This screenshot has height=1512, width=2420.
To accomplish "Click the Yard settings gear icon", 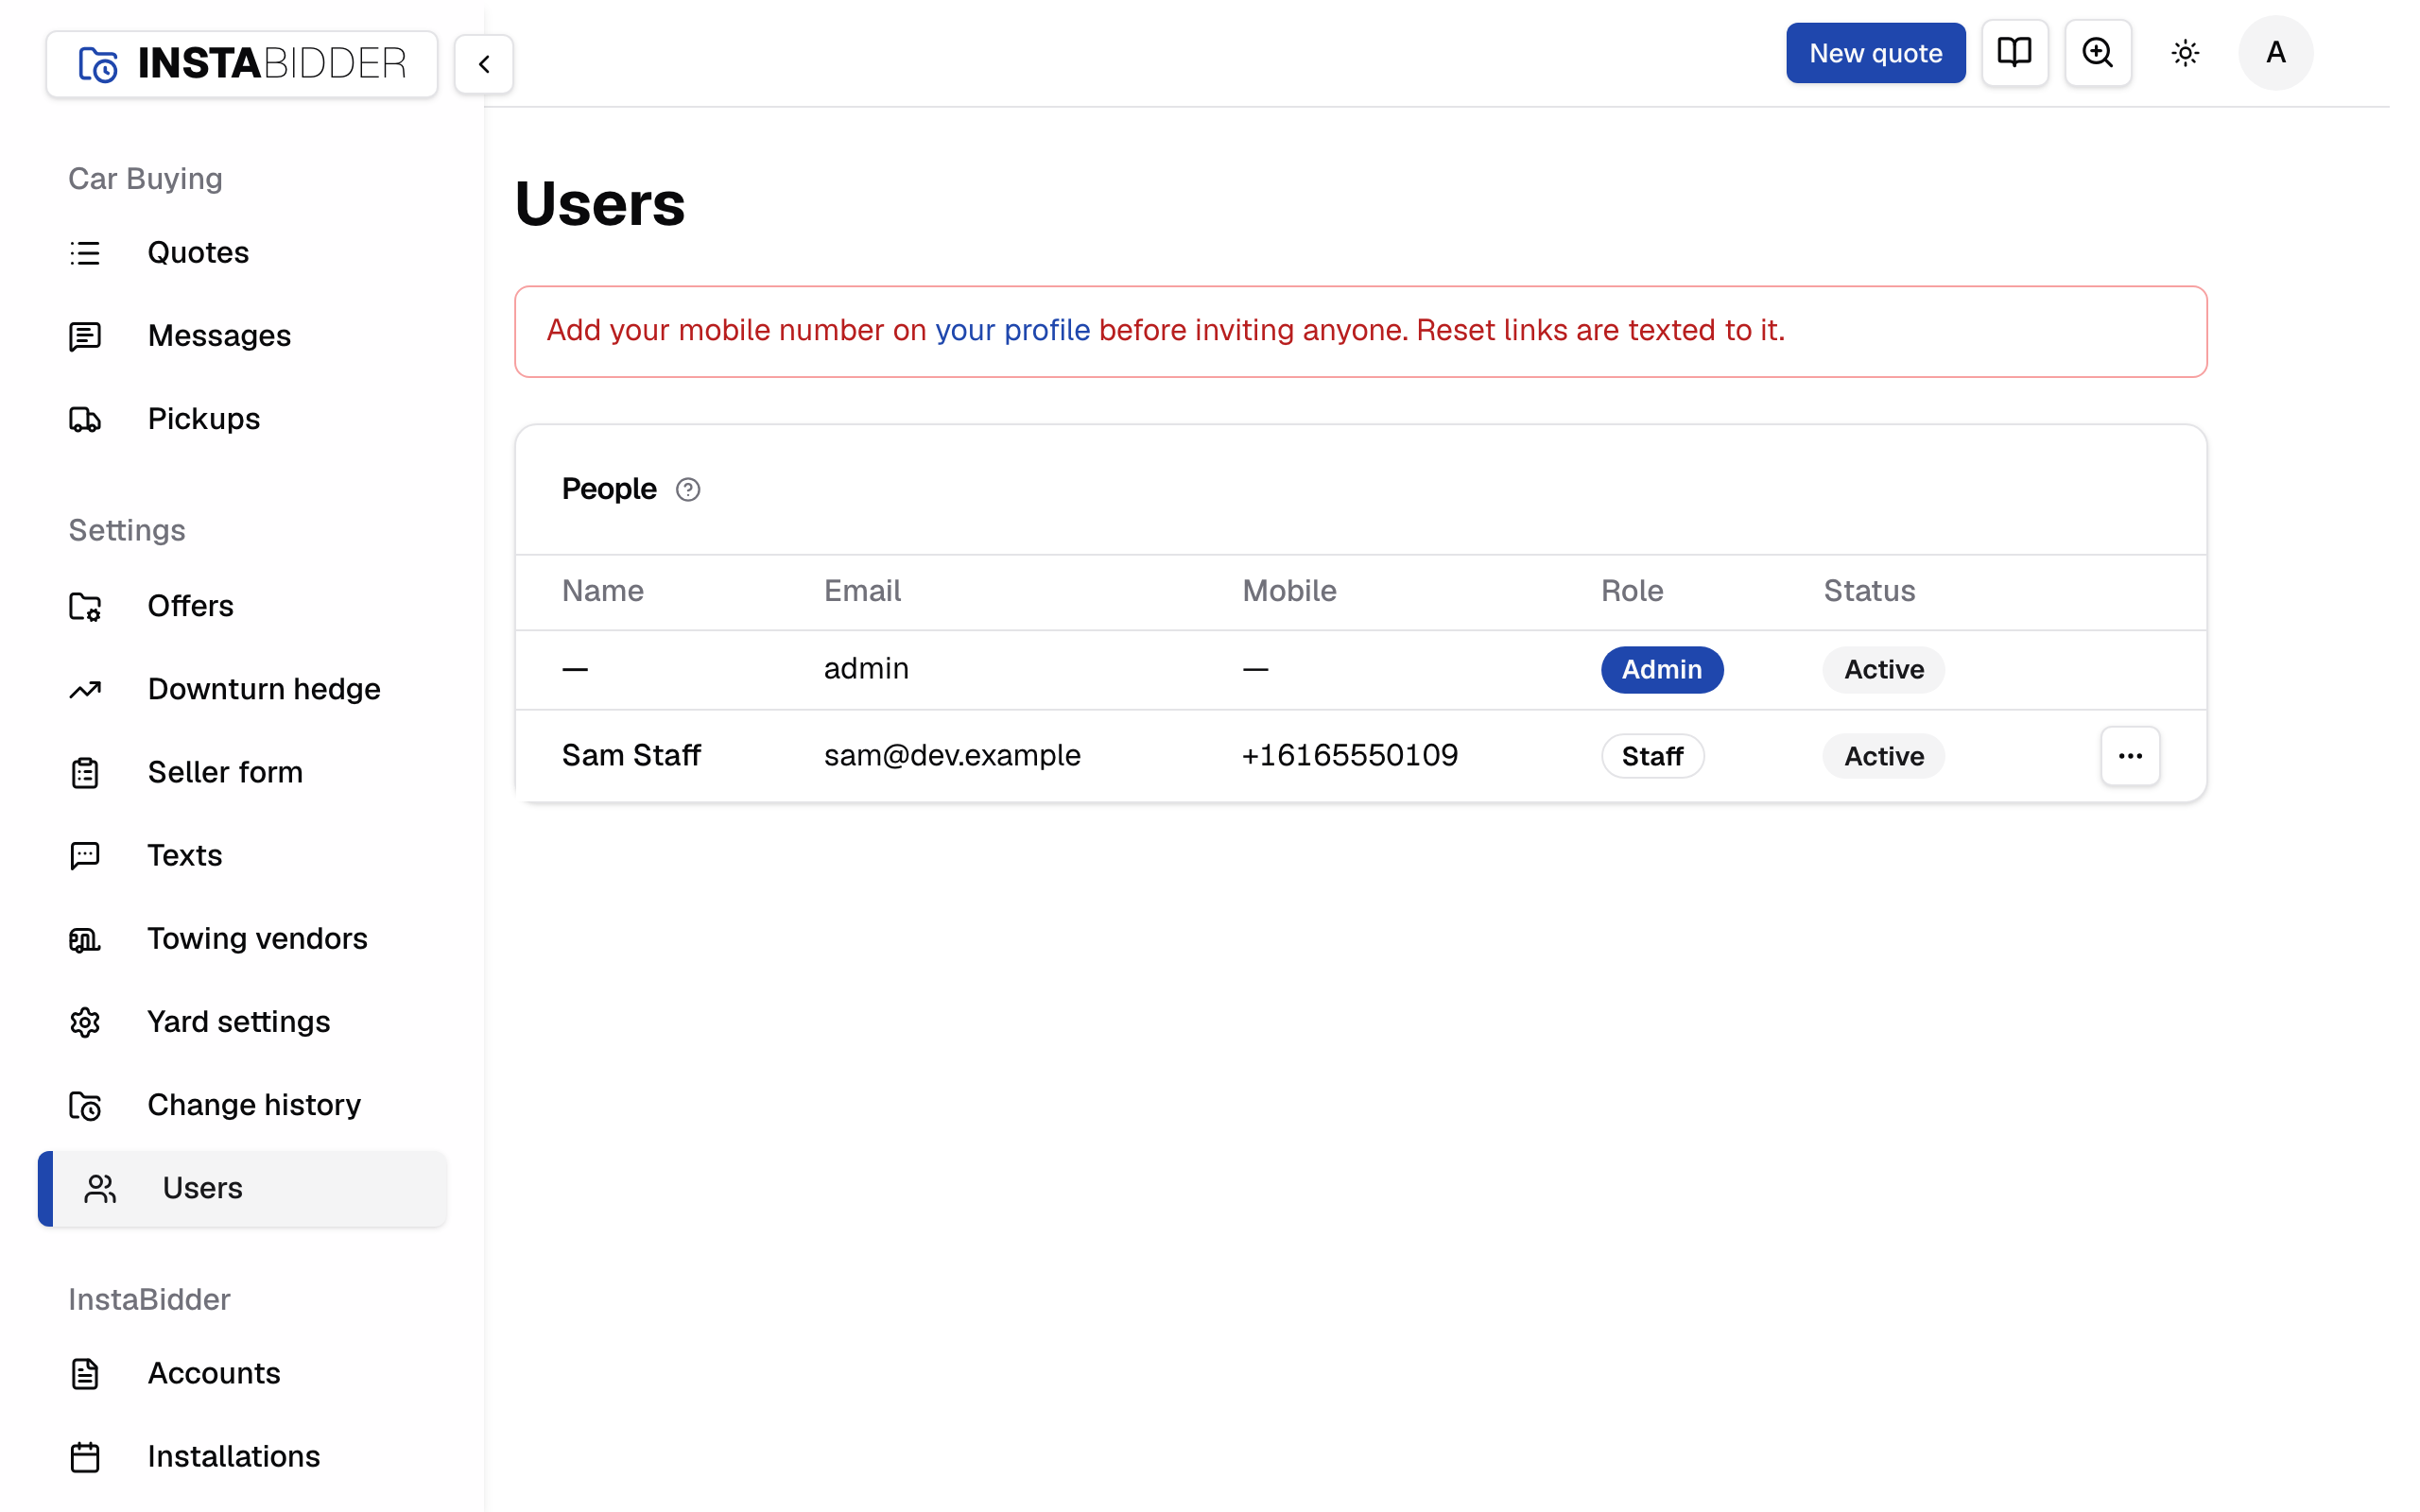I will pos(85,1022).
